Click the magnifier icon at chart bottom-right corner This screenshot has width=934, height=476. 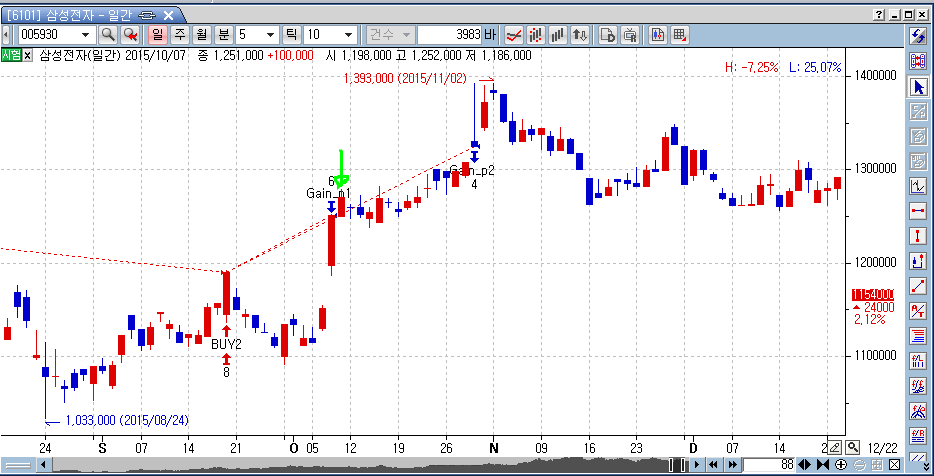tap(852, 447)
